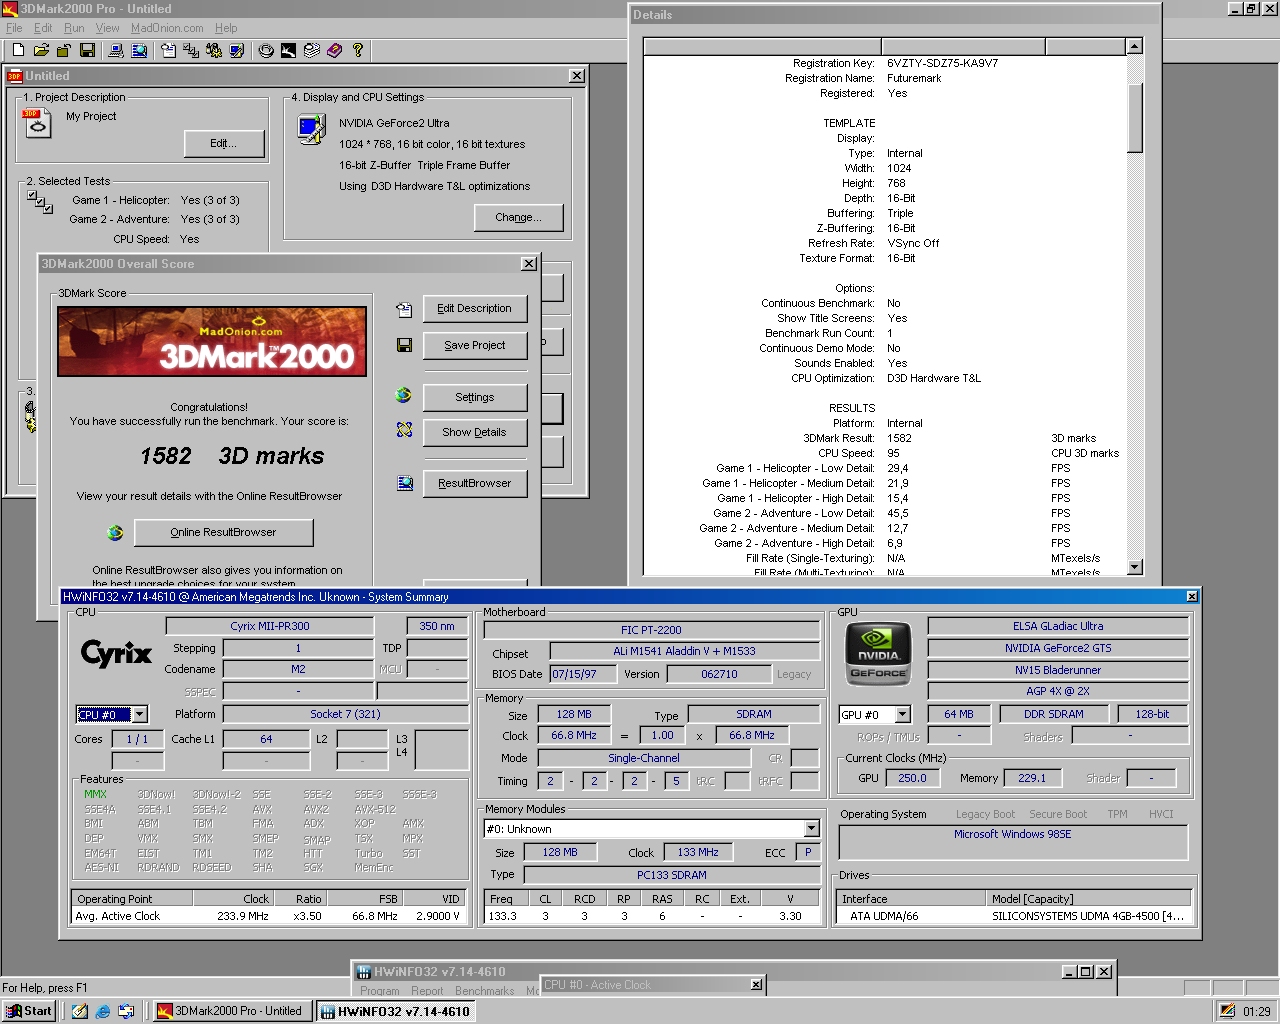Click the computer toolbar icon beside Save
Image resolution: width=1280 pixels, height=1024 pixels.
(x=116, y=50)
